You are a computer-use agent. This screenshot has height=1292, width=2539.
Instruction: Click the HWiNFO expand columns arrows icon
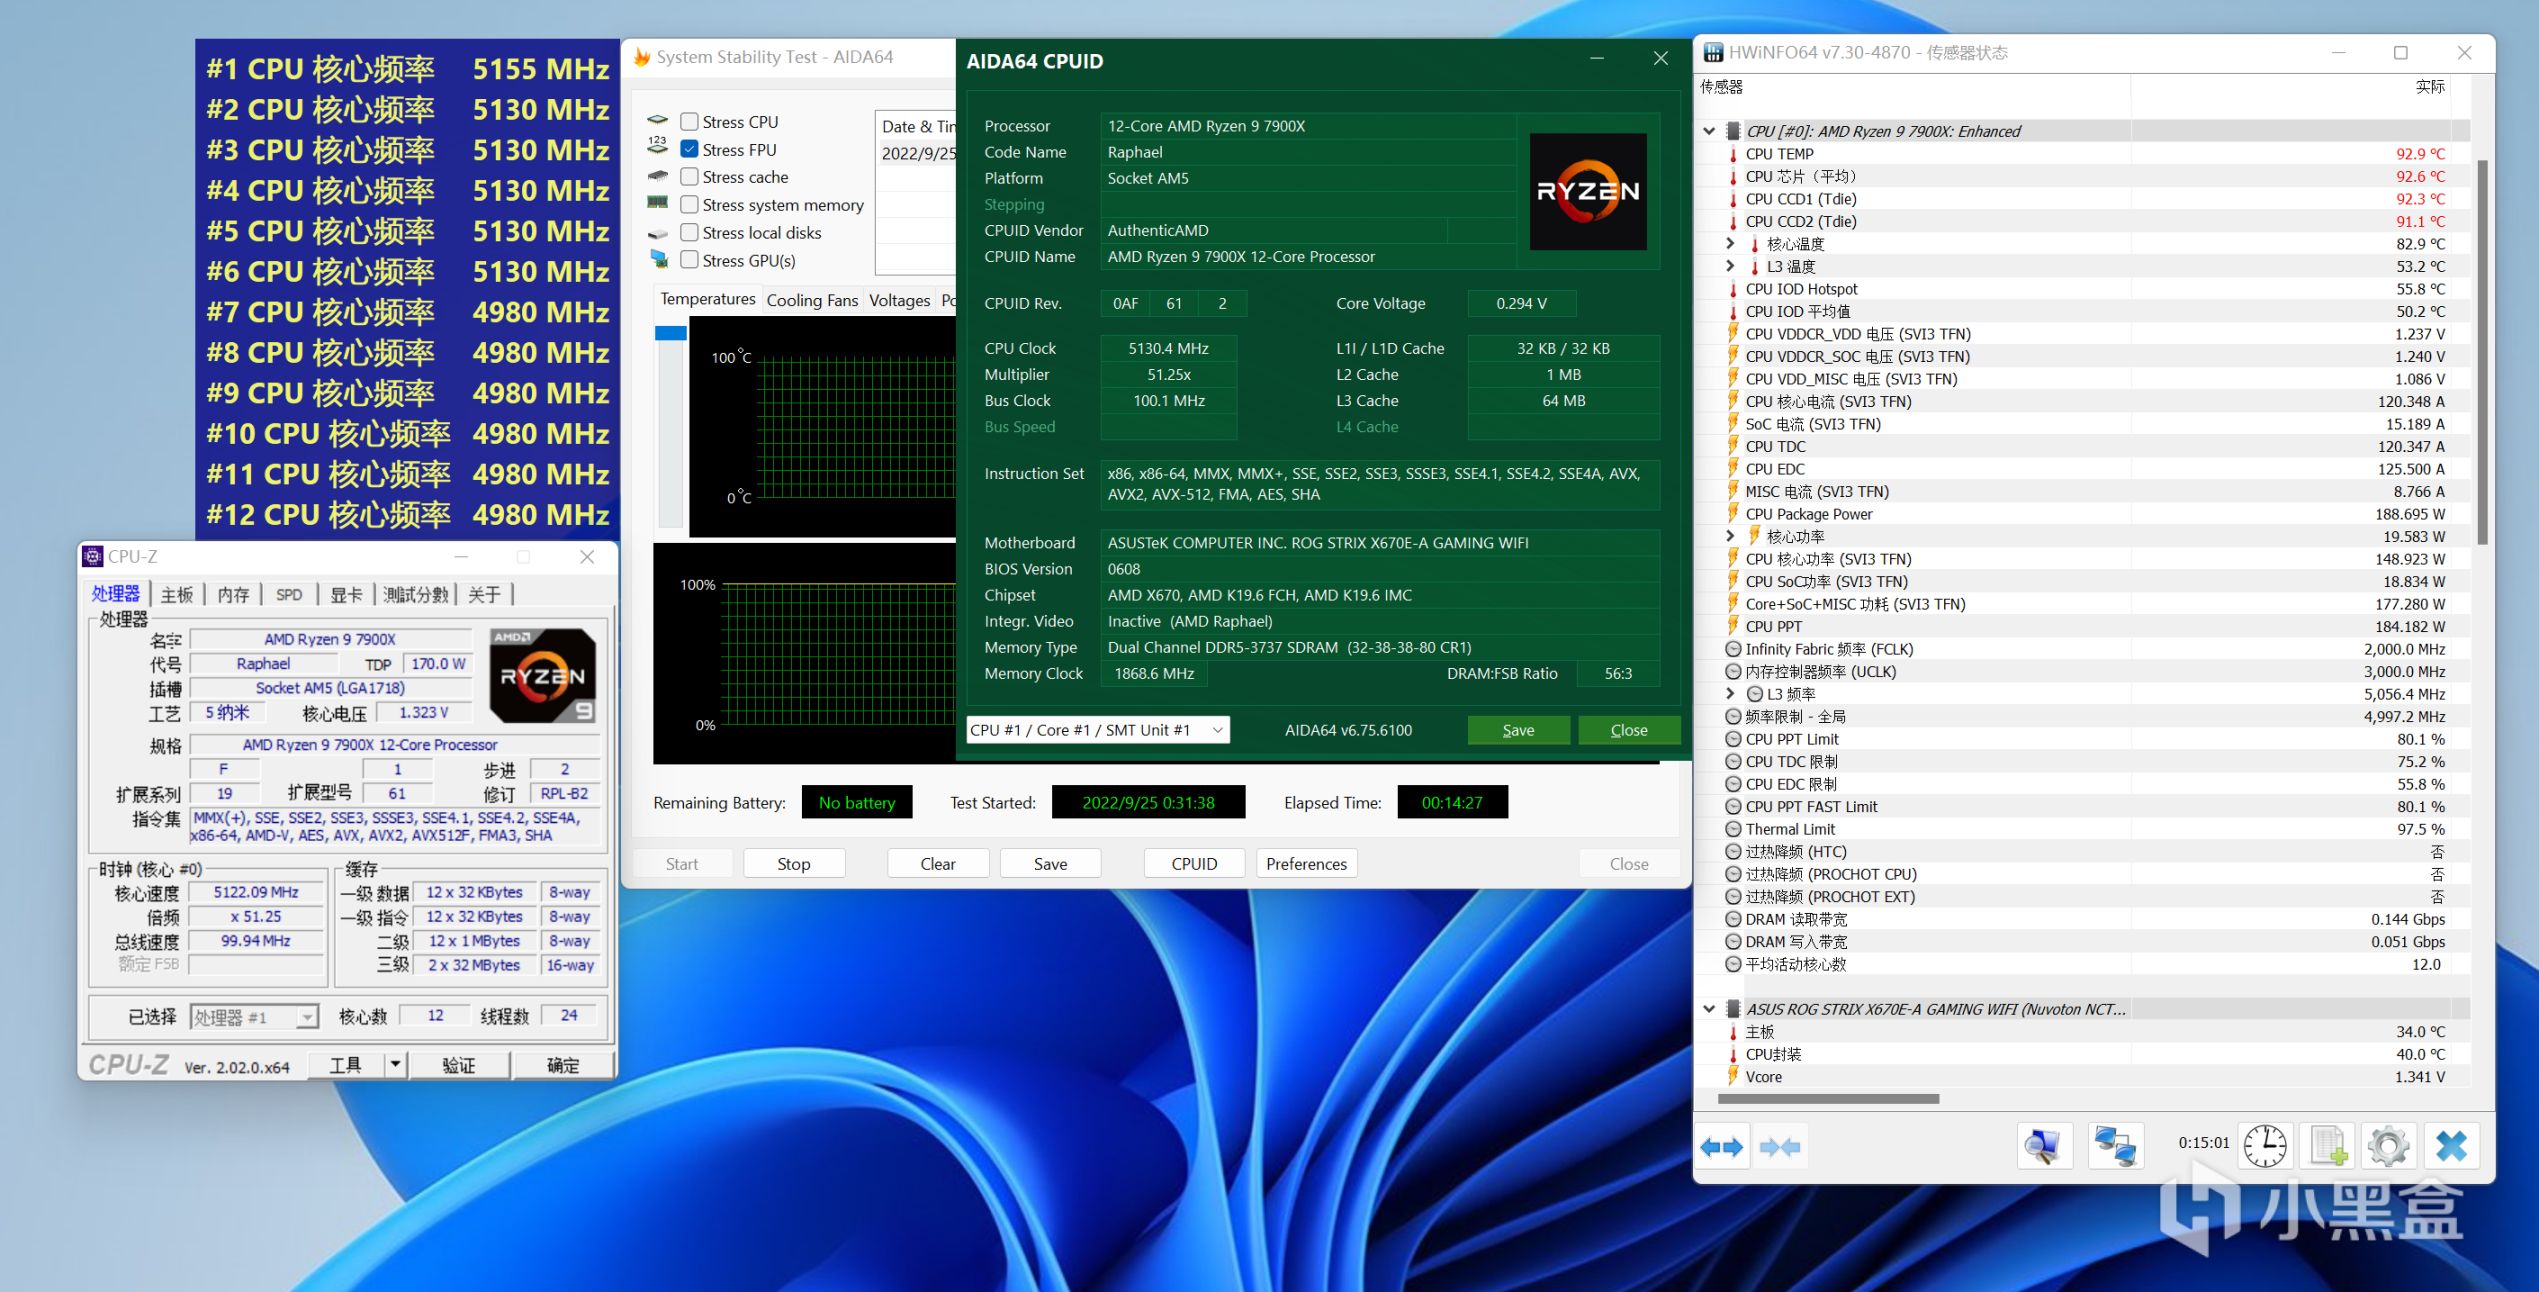[x=1721, y=1147]
